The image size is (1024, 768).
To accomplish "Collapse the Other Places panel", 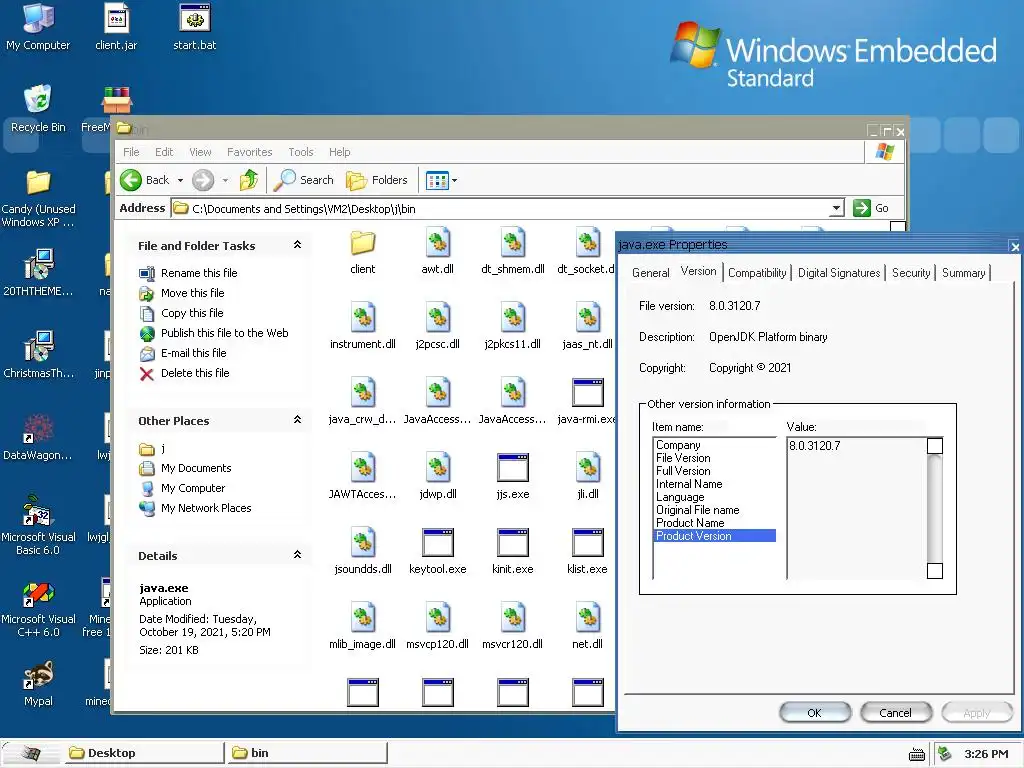I will [x=297, y=420].
